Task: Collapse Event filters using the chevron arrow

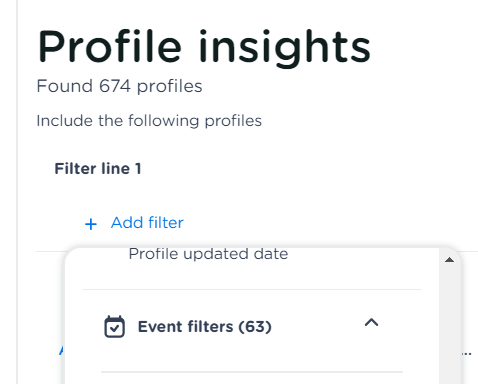Action: point(371,322)
